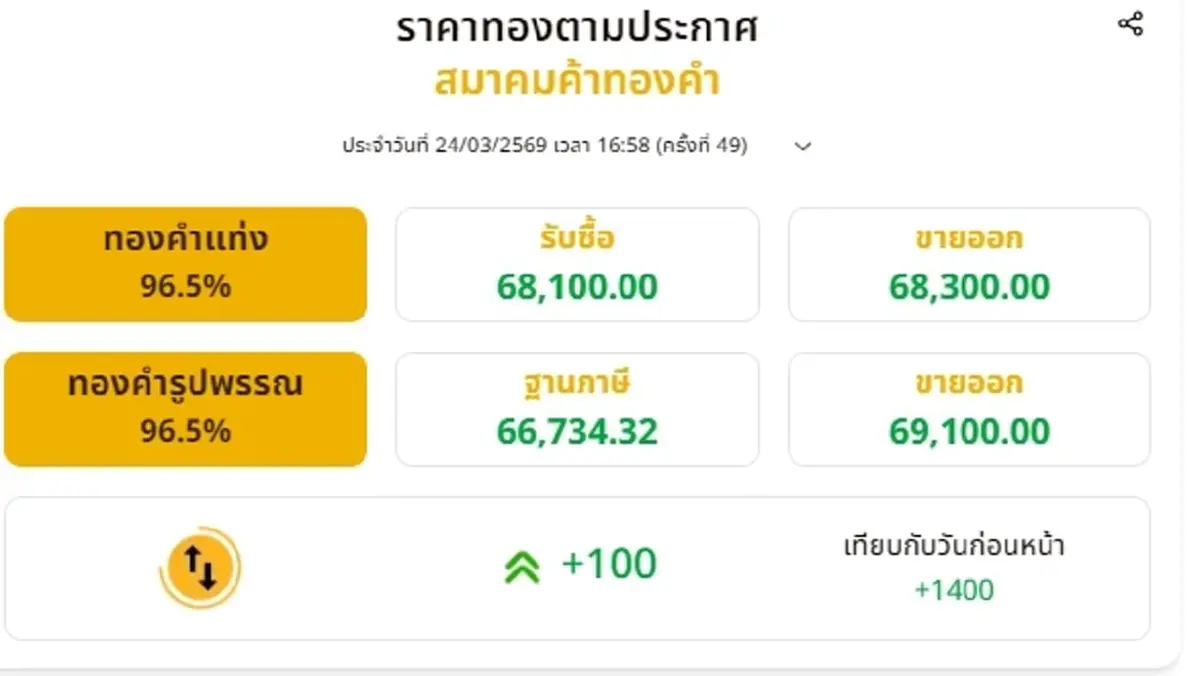Open the ครั้งที่ 49 announcement dropdown
Screen dimensions: 1200x676
[x=801, y=147]
